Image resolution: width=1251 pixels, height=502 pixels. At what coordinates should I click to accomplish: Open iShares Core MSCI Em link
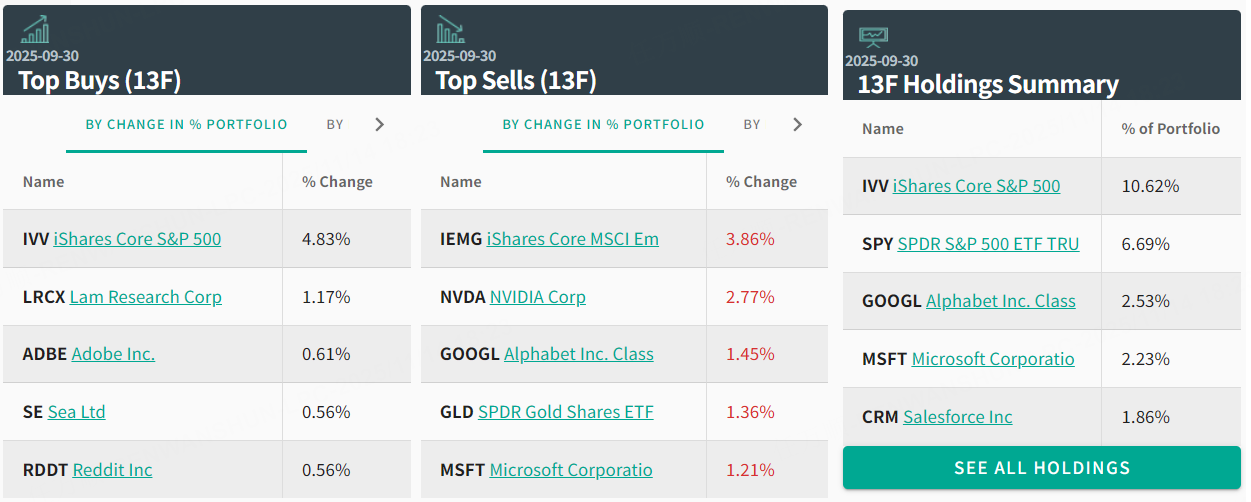tap(573, 239)
